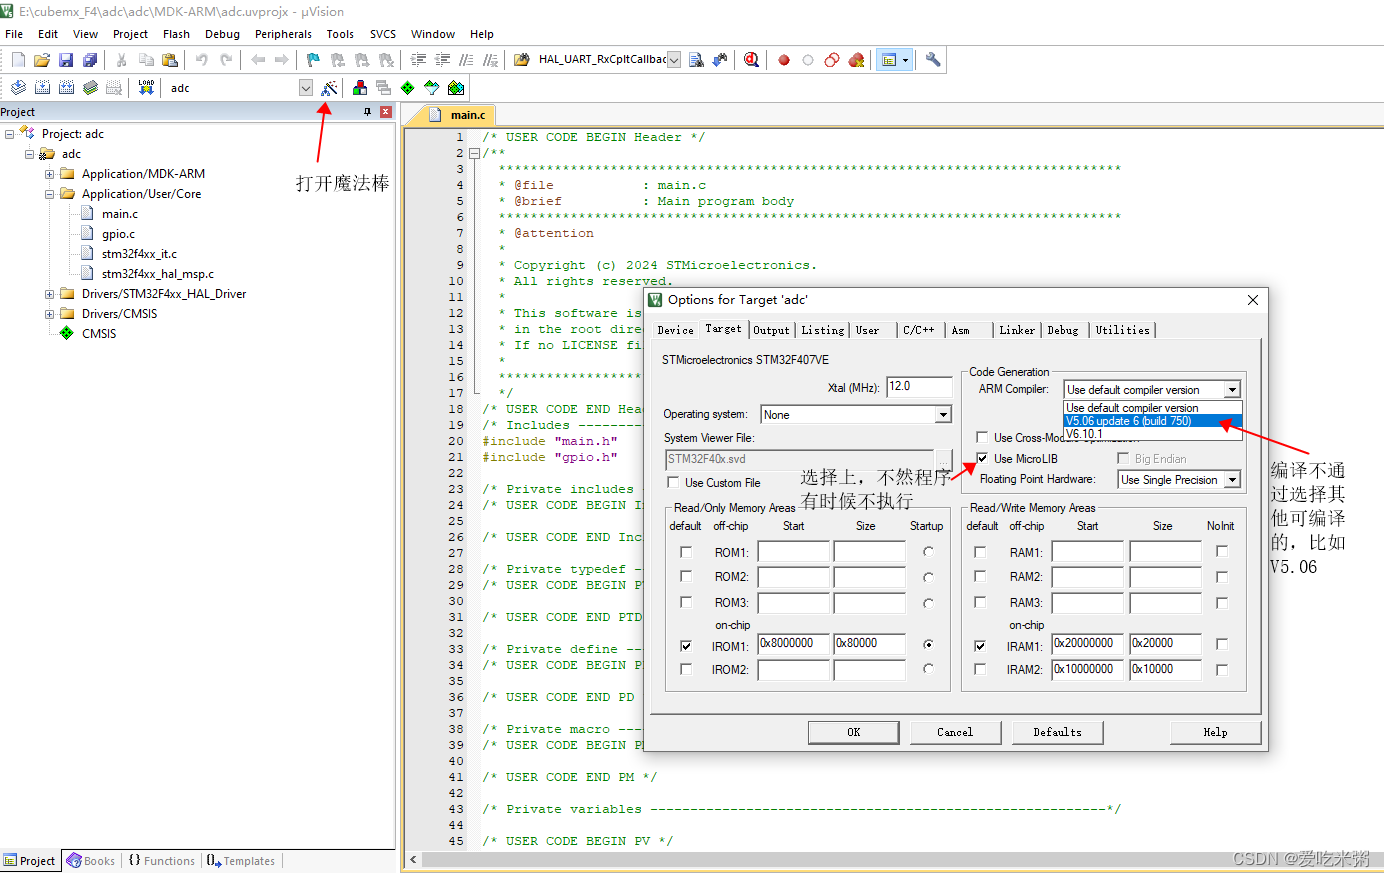Screen dimensions: 1384x877
Task: Enable the Use MicroLIB checkbox
Action: pos(983,458)
